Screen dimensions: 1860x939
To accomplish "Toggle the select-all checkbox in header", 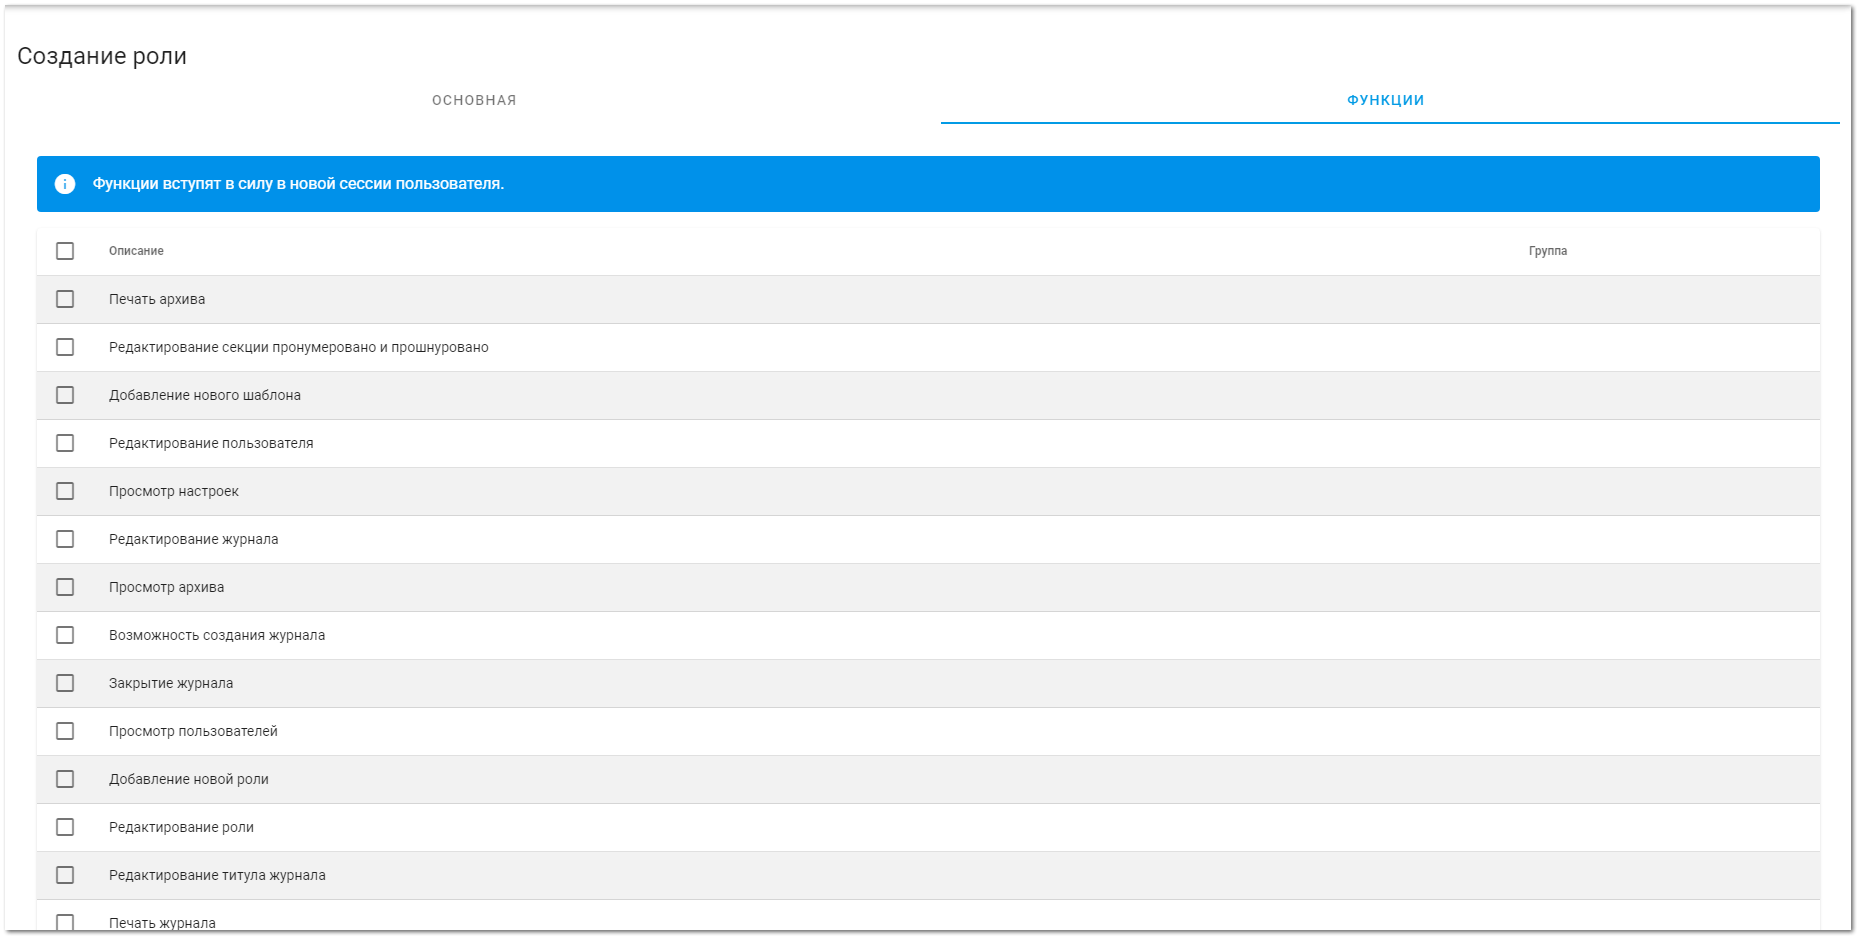I will 65,251.
